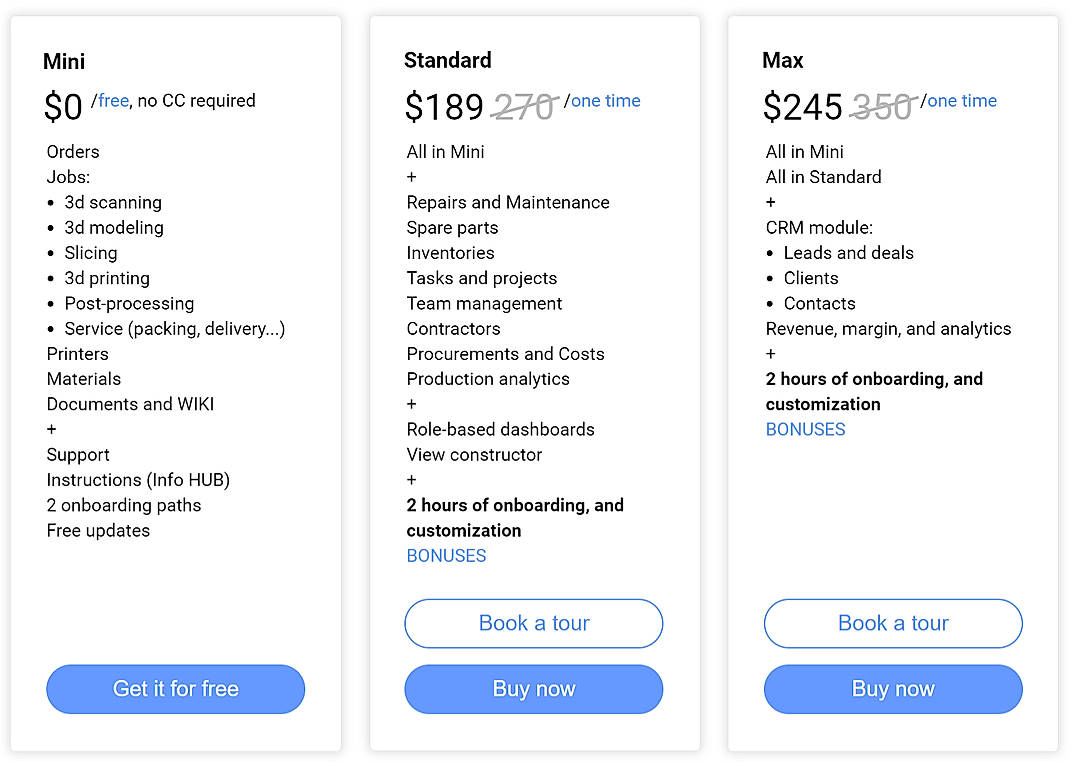This screenshot has height=762, width=1070.
Task: Click the '3d printing' bullet item
Action: coord(106,278)
